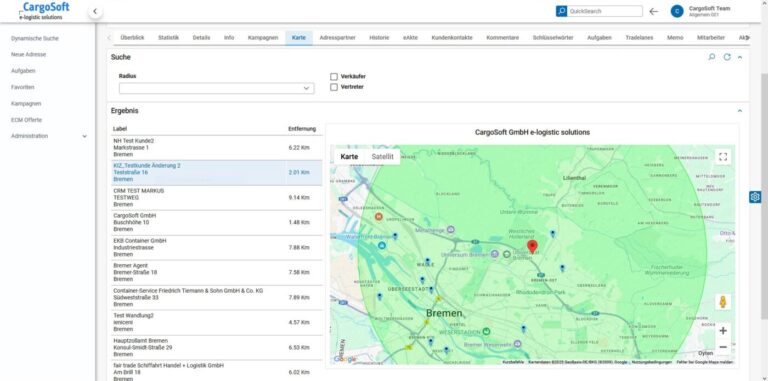
Task: Open the eAkte tab
Action: 410,38
